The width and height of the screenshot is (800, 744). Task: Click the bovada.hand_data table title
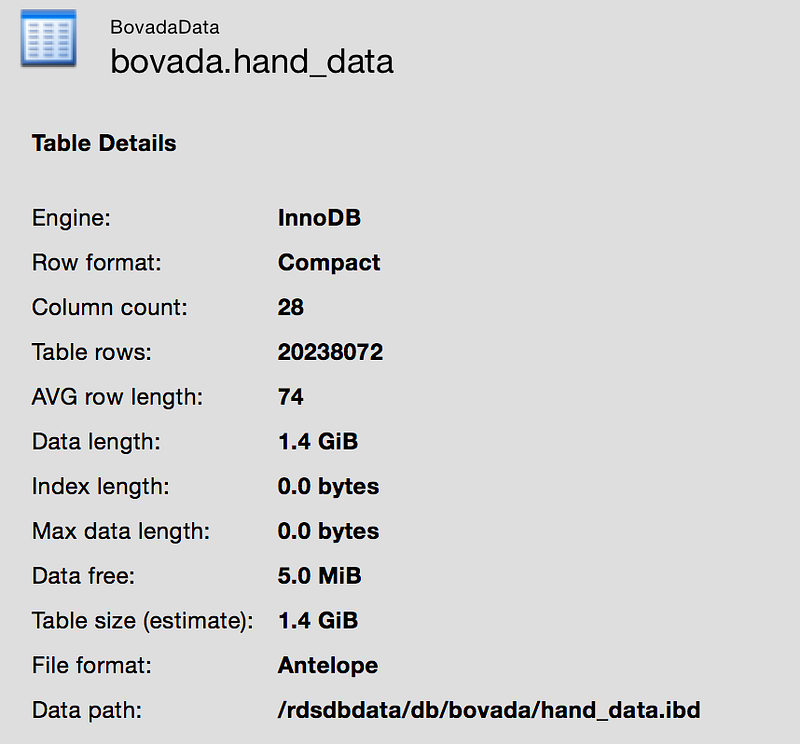(252, 62)
